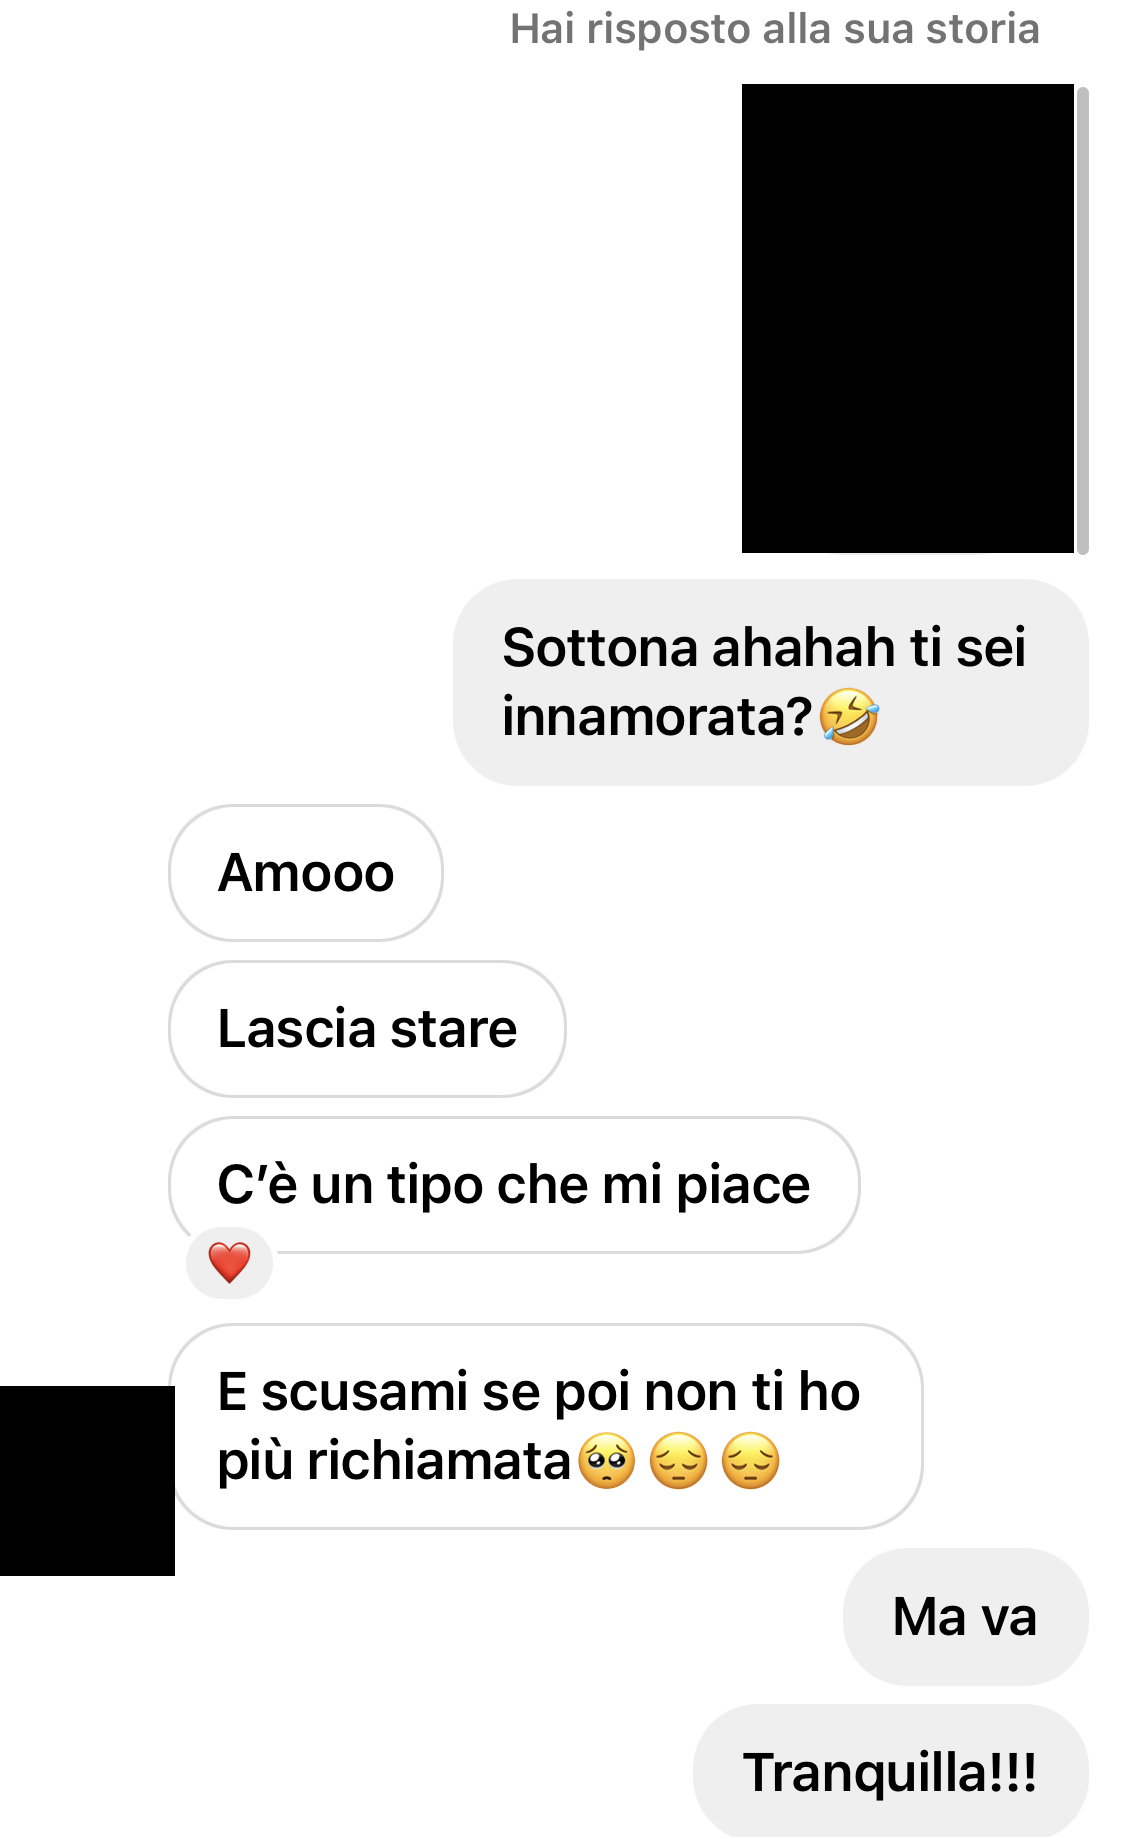Open the blacked-out sender avatar
This screenshot has height=1837, width=1125.
pos(87,1480)
